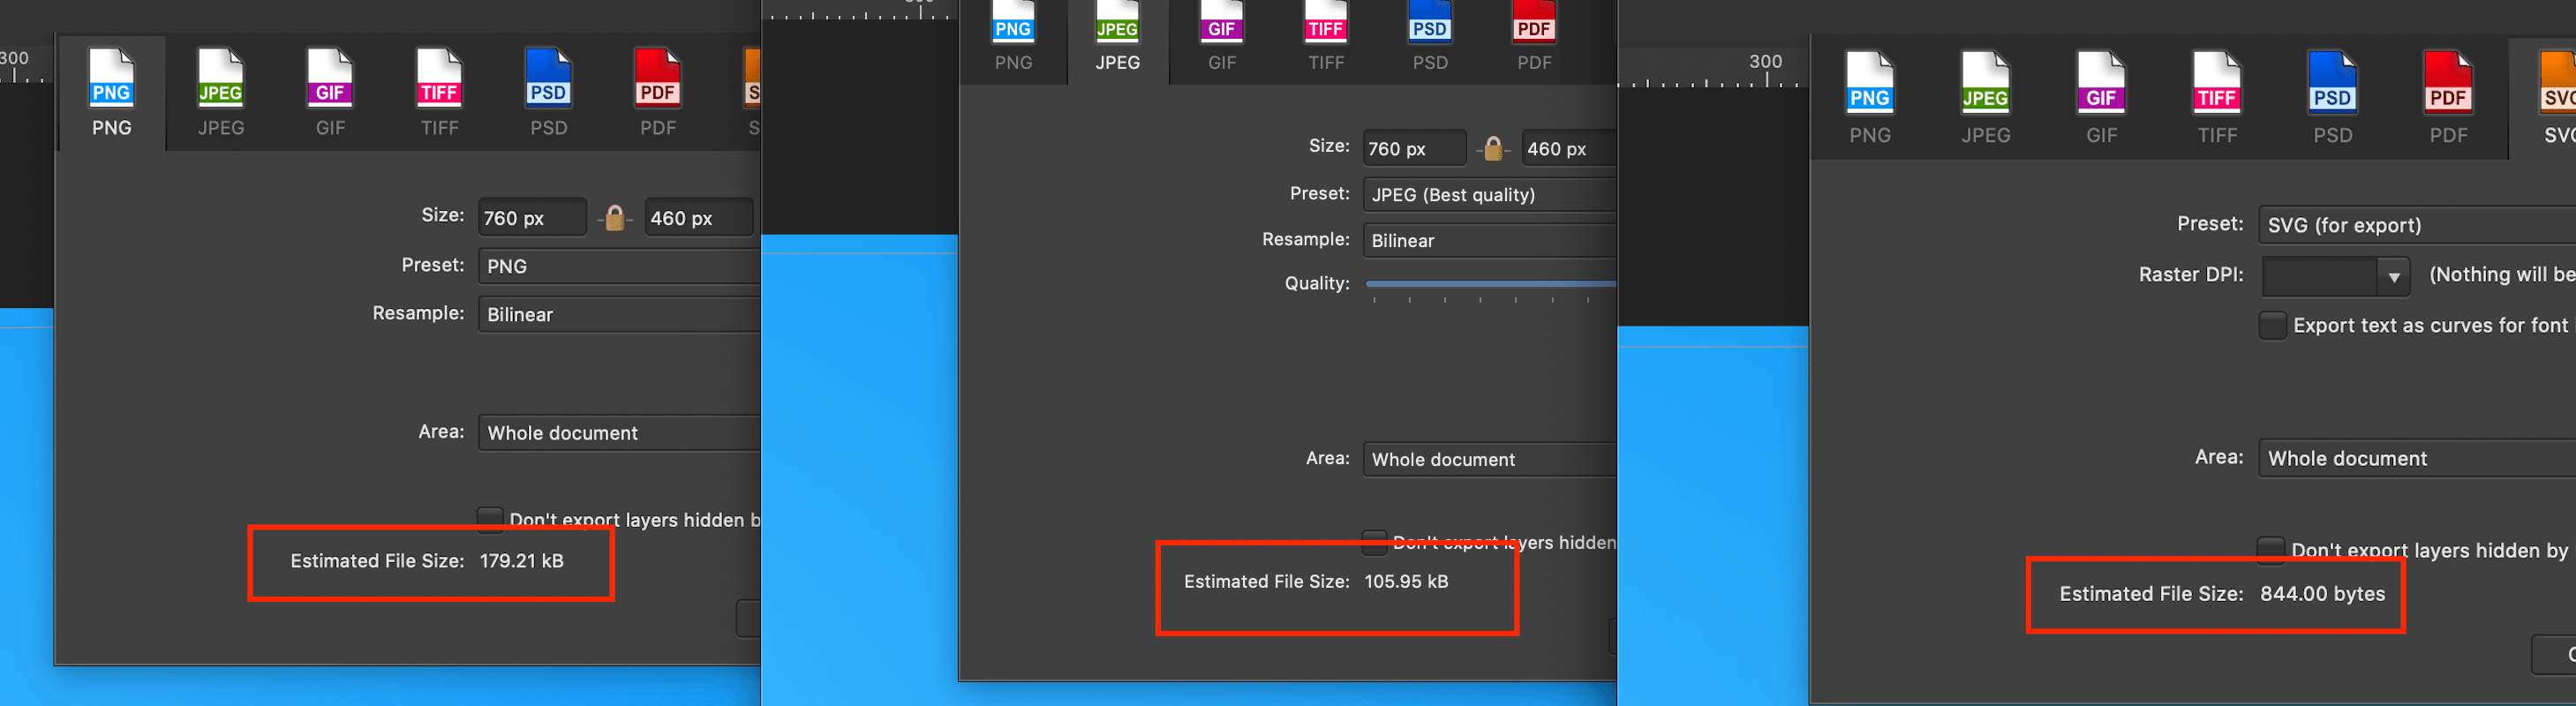Viewport: 2576px width, 706px height.
Task: Enable Export text as curves checkbox
Action: coord(2272,326)
